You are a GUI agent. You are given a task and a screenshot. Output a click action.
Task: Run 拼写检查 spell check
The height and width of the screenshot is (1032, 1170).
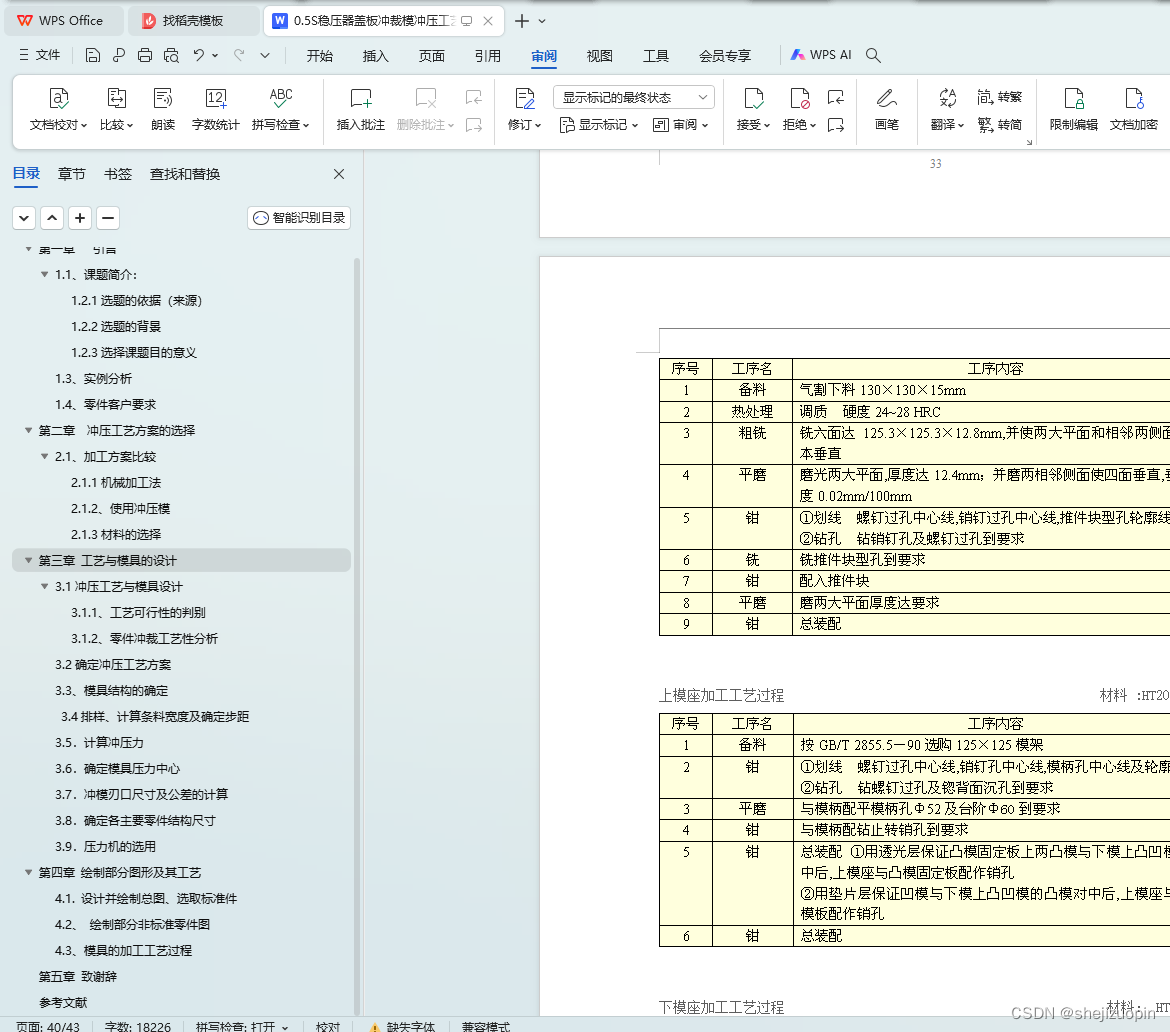click(281, 109)
